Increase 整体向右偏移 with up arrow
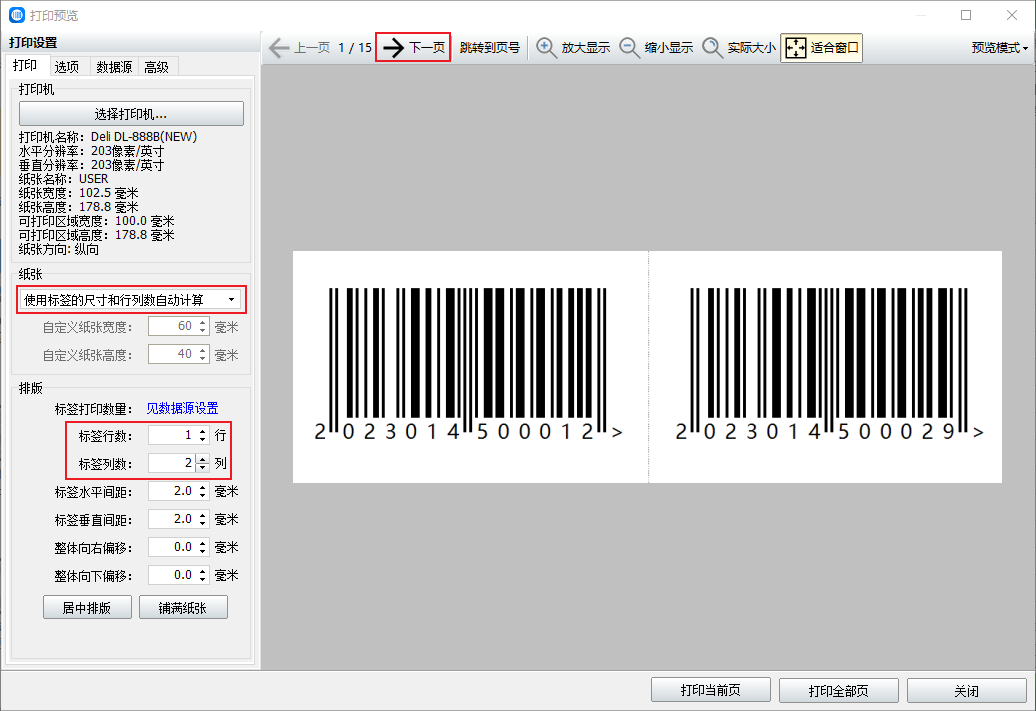The image size is (1036, 711). coord(203,543)
